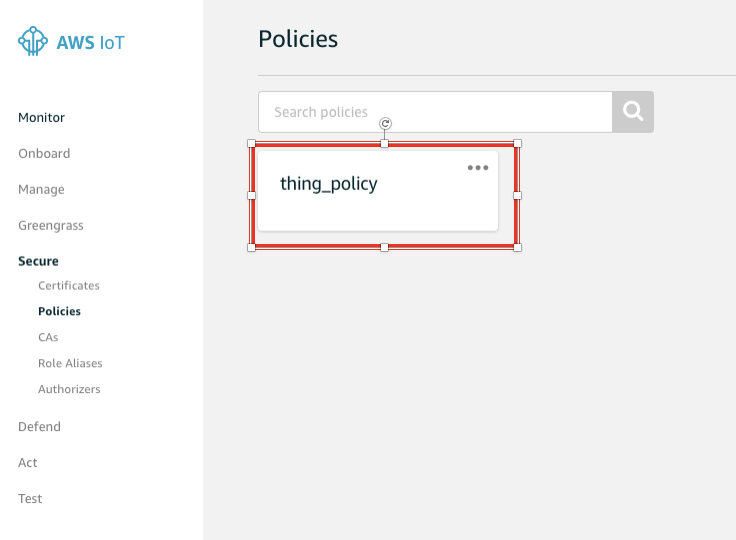
Task: Click the rotation handle above the red box
Action: pyautogui.click(x=385, y=123)
